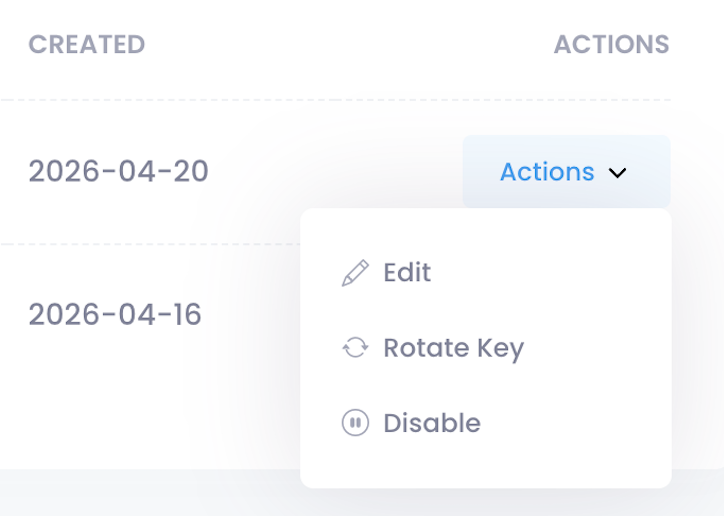Collapse the blue Actions dropdown button

pyautogui.click(x=566, y=172)
